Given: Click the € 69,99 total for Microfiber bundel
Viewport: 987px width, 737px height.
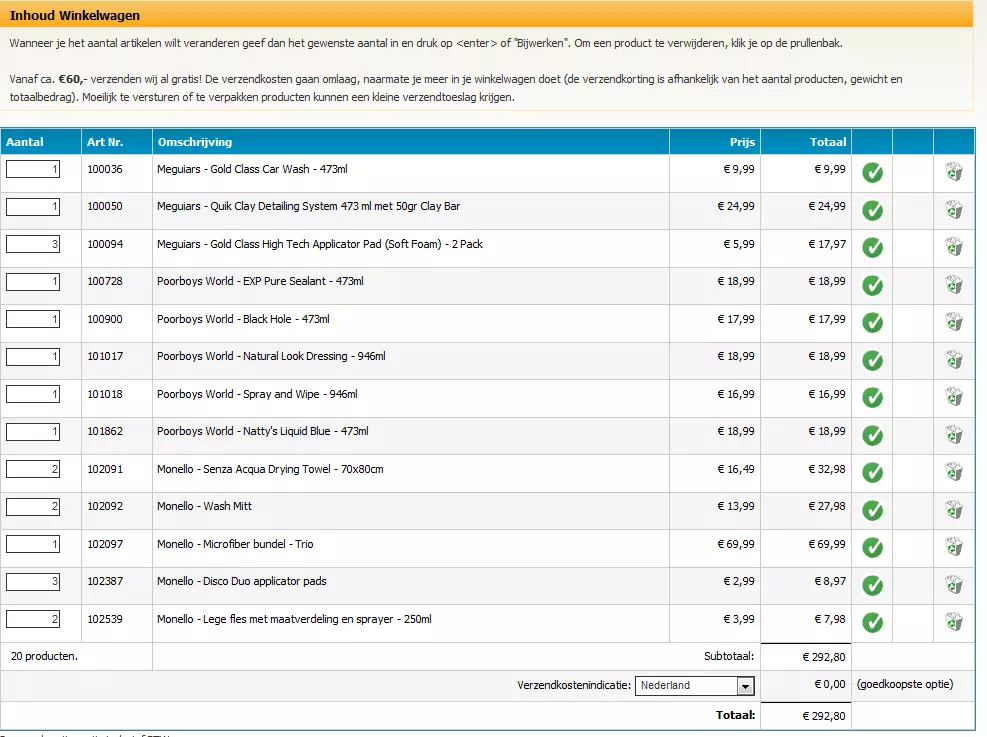Looking at the screenshot, I should tap(827, 544).
